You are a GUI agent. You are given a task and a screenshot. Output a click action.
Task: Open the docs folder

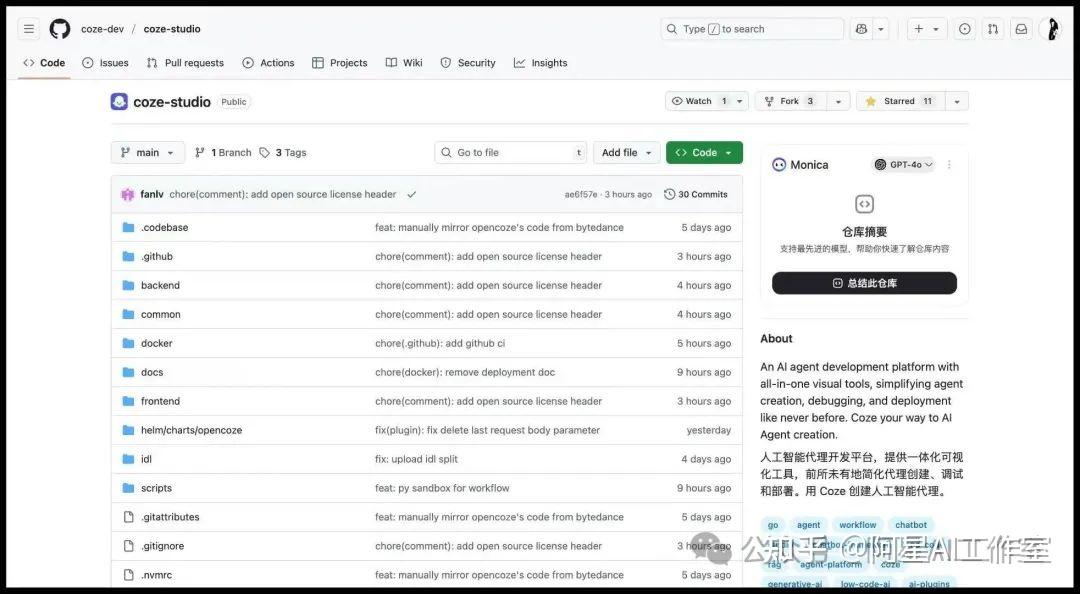(152, 372)
